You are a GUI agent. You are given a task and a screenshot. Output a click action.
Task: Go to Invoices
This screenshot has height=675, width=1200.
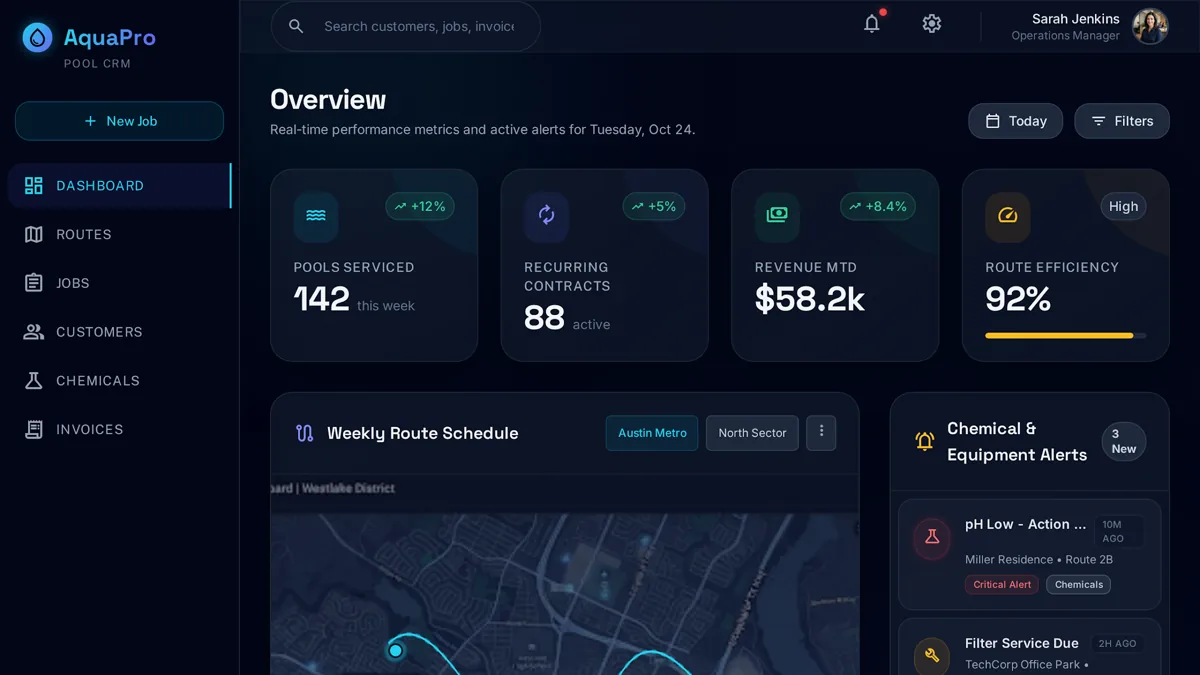(x=119, y=430)
